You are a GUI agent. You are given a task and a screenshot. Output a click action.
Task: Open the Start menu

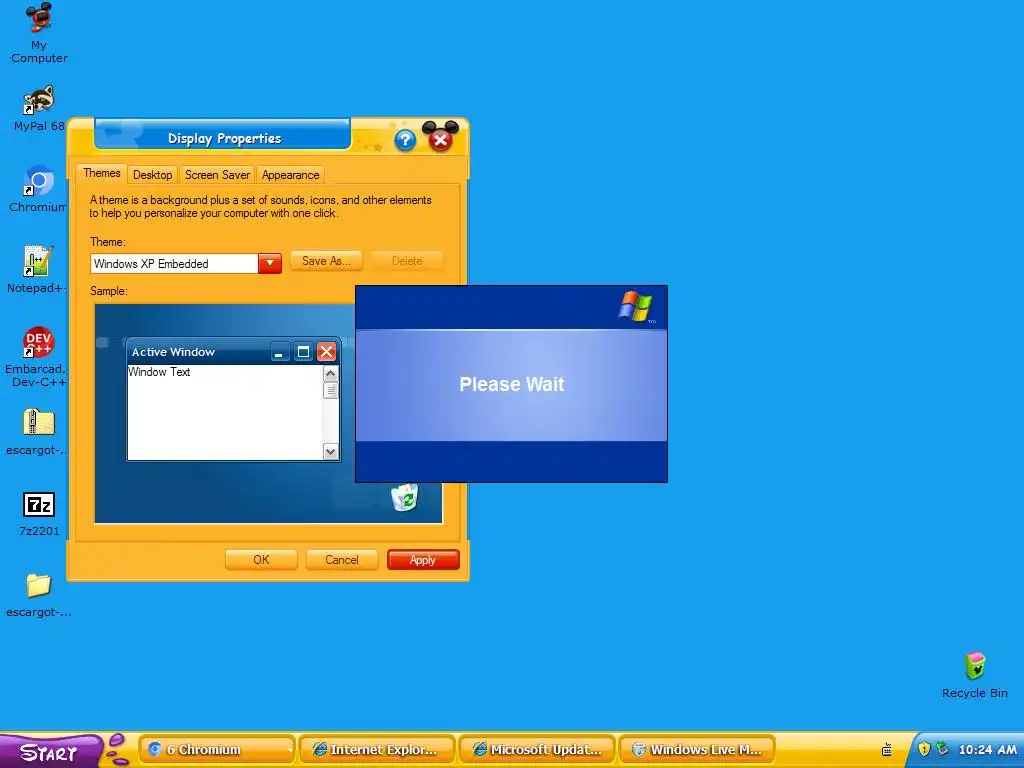tap(50, 752)
